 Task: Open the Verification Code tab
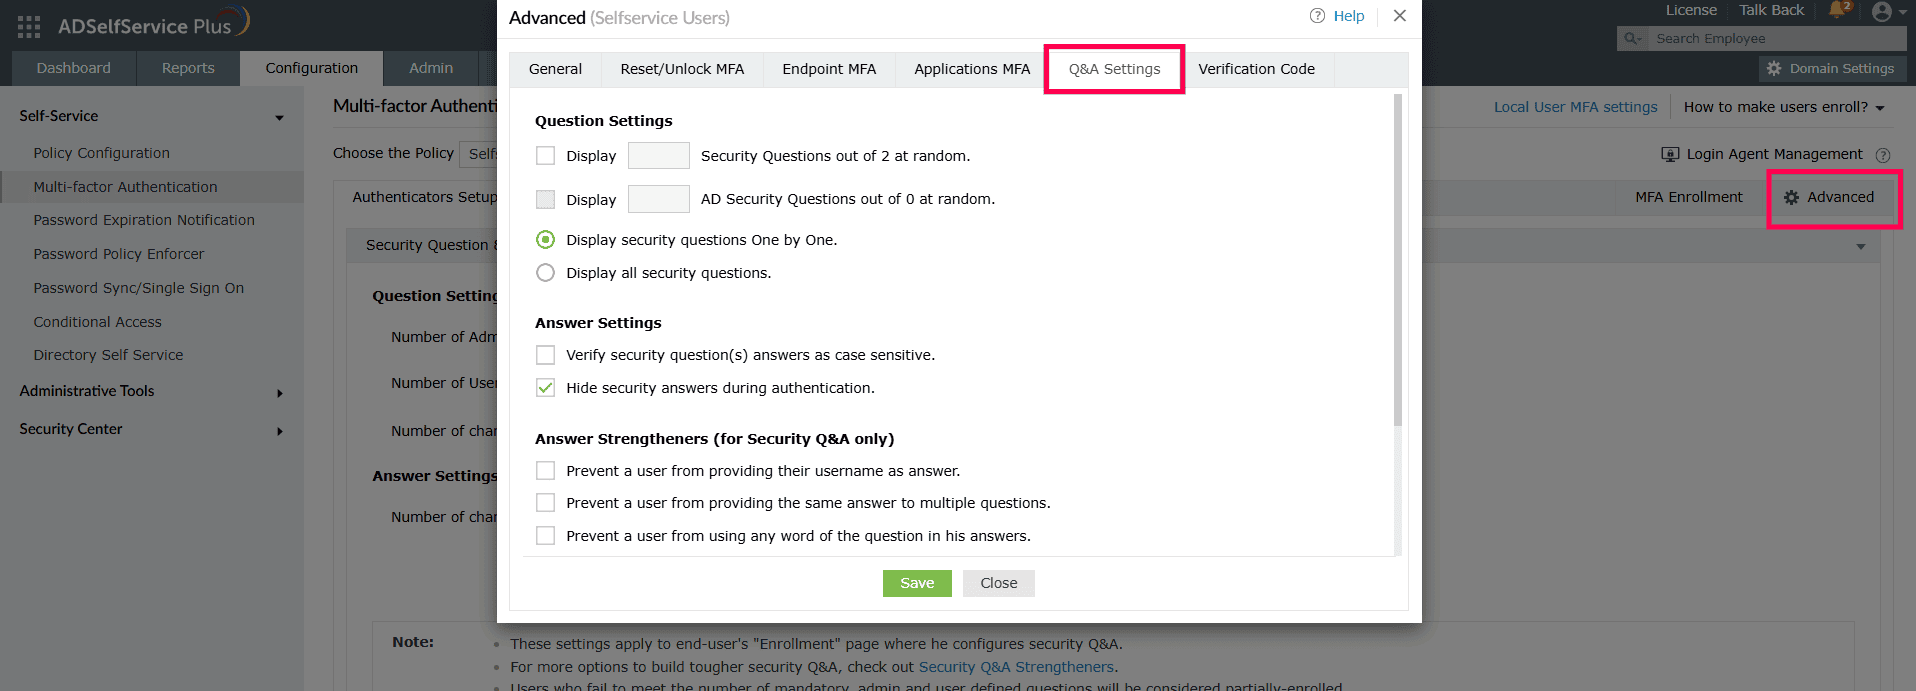(x=1256, y=69)
